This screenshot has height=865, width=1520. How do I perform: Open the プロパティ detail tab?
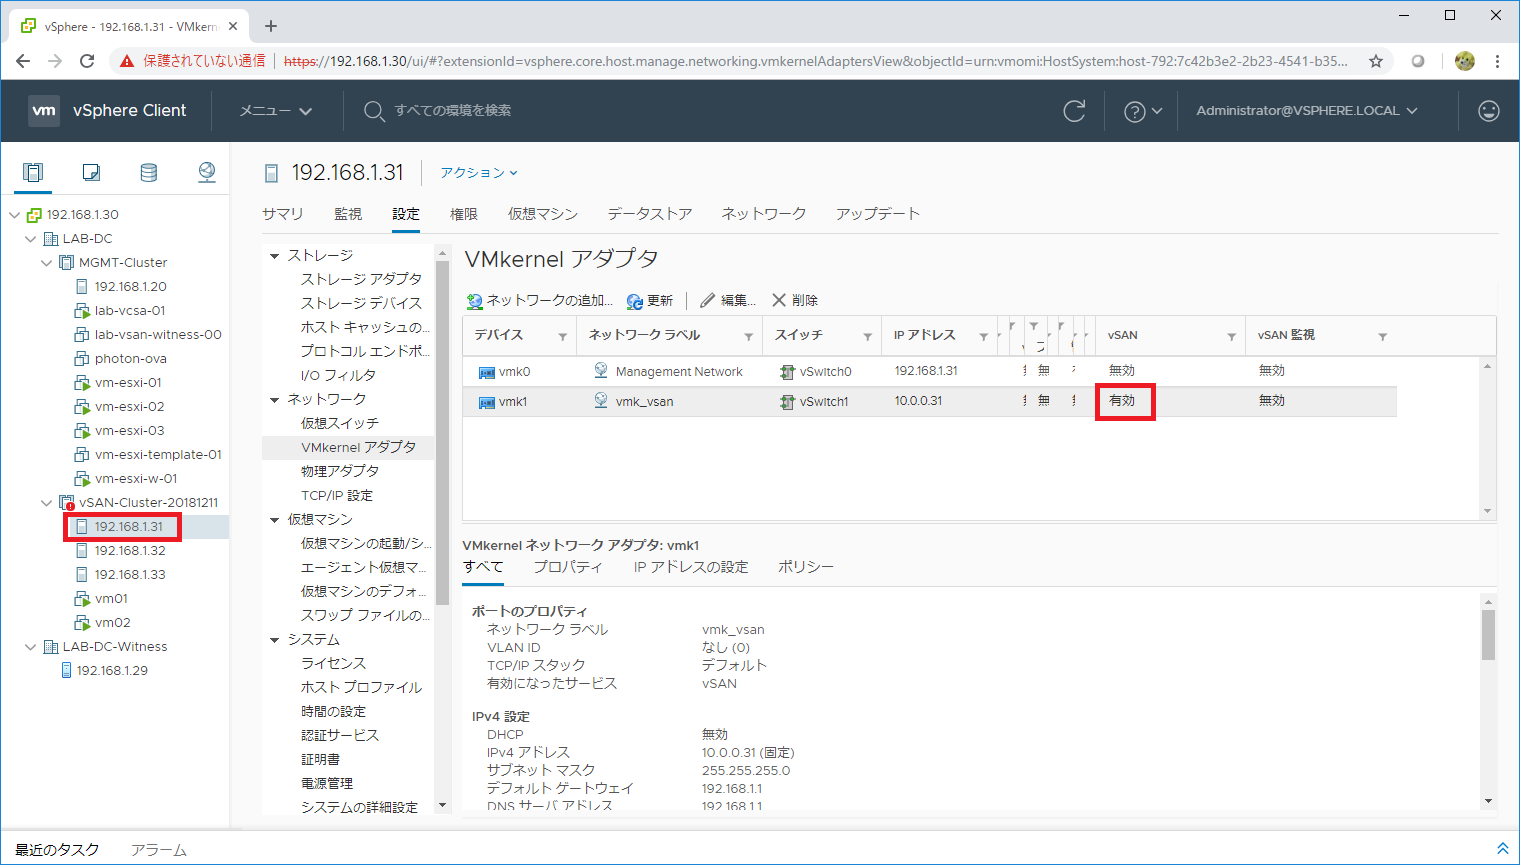point(567,567)
